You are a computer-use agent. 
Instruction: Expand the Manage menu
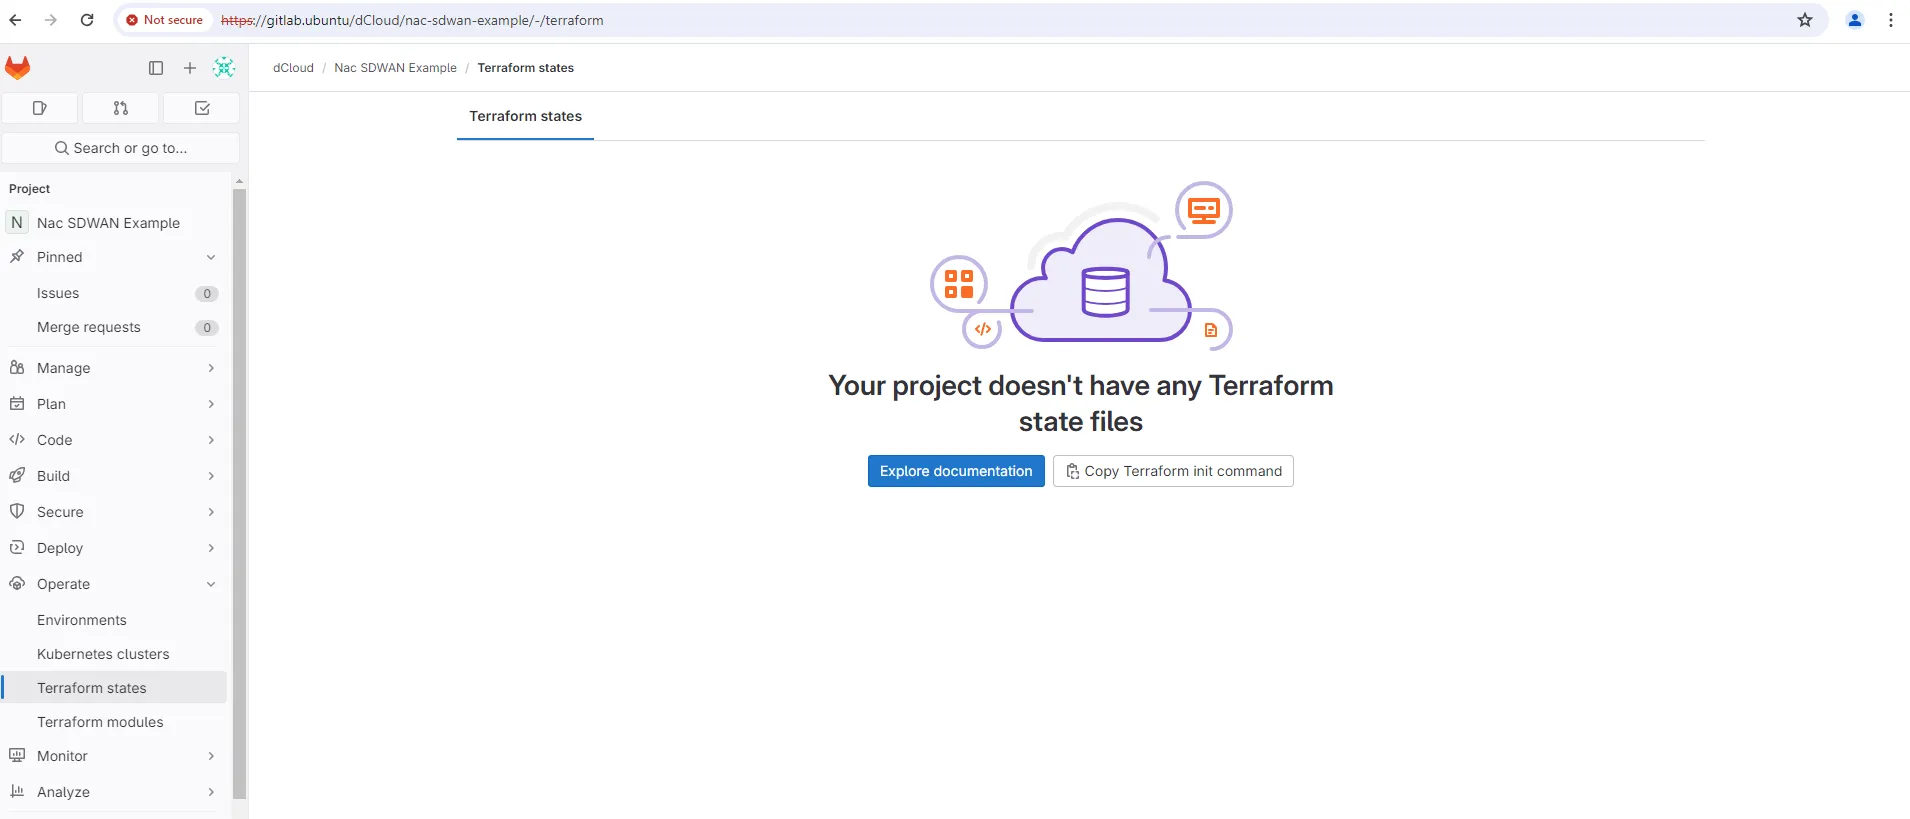tap(114, 368)
